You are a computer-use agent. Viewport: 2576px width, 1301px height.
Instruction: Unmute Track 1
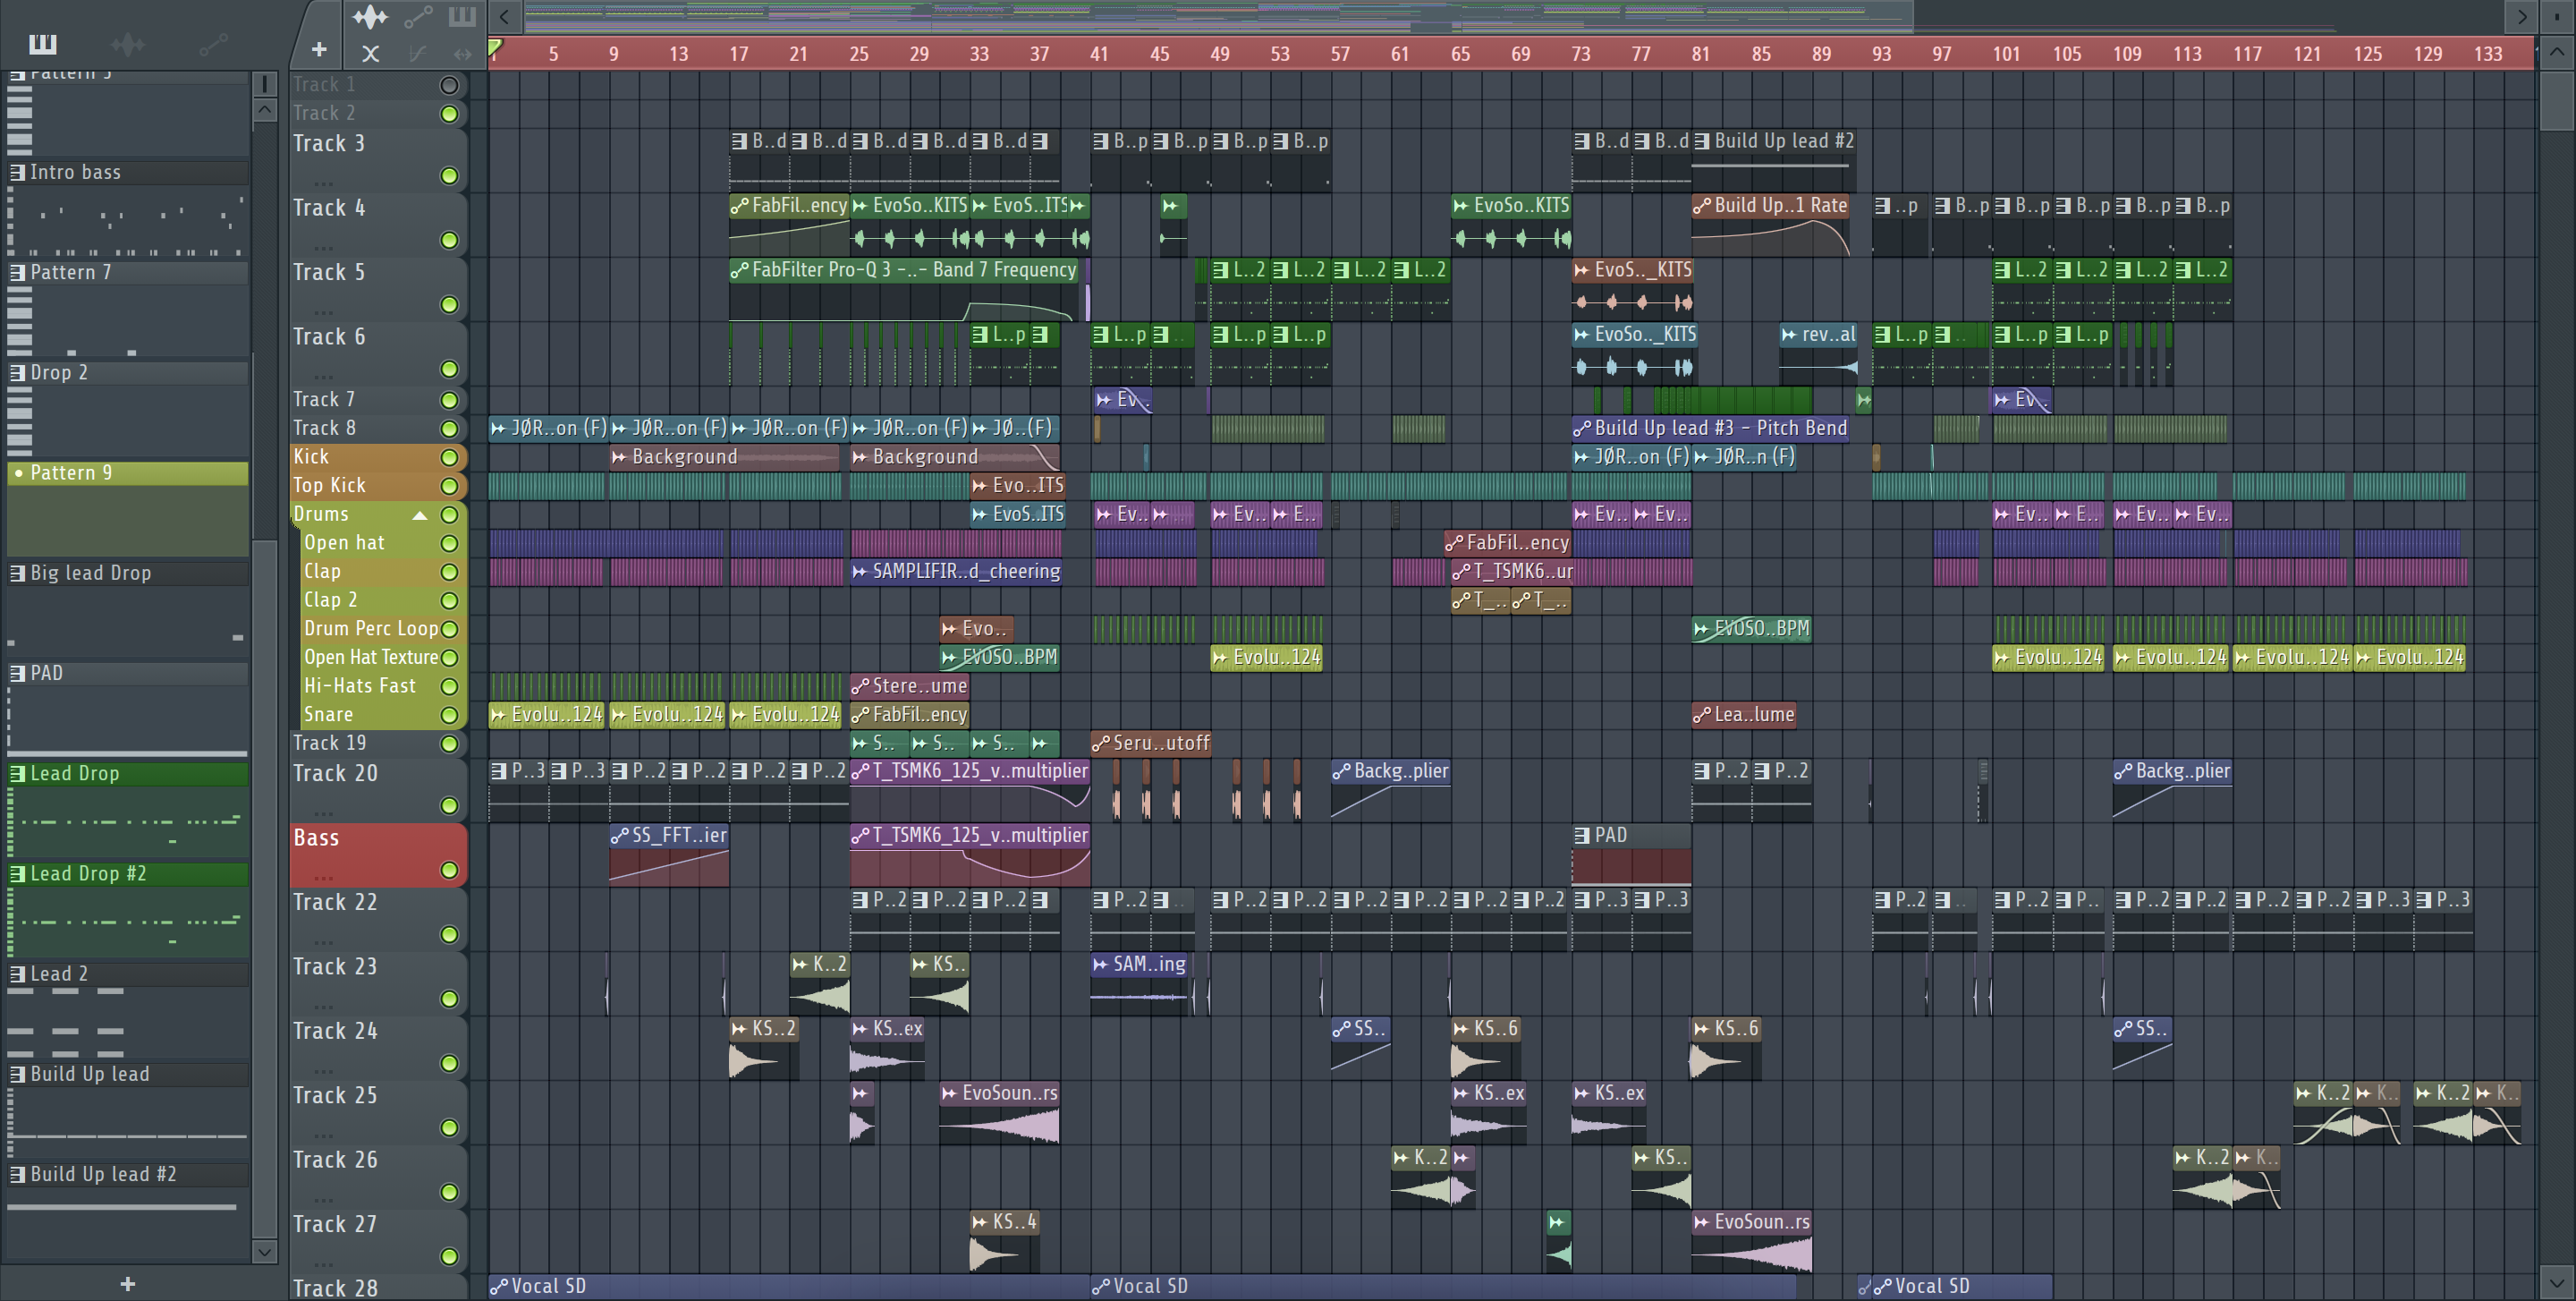pos(450,85)
